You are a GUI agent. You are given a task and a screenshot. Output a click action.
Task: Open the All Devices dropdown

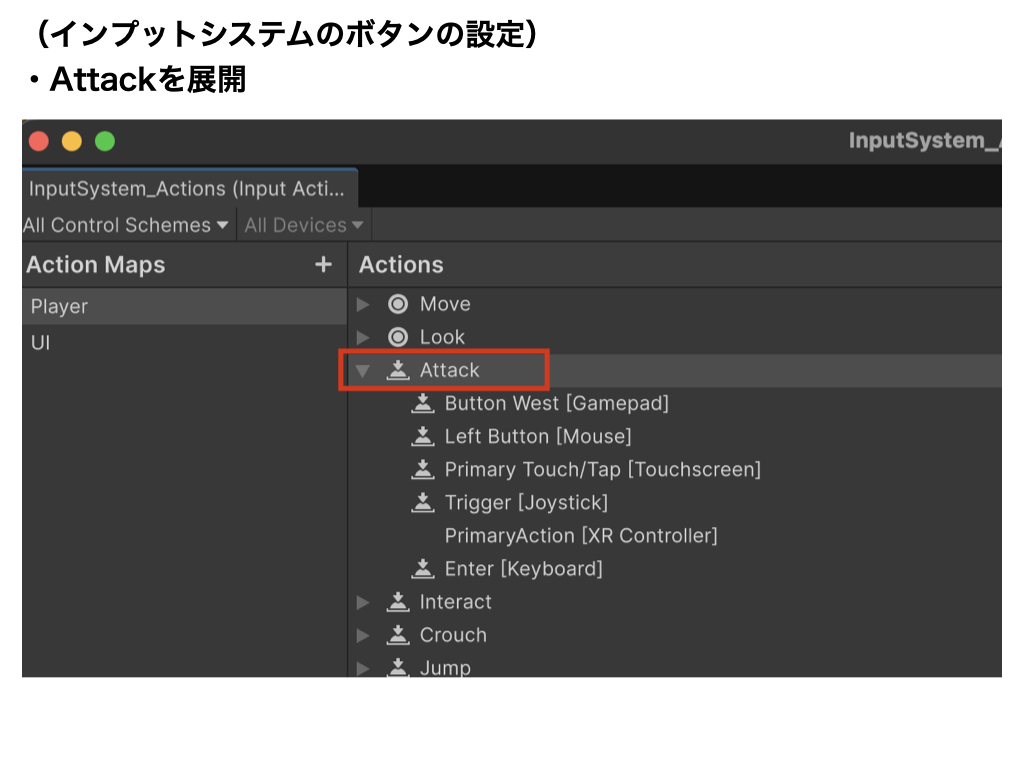303,225
